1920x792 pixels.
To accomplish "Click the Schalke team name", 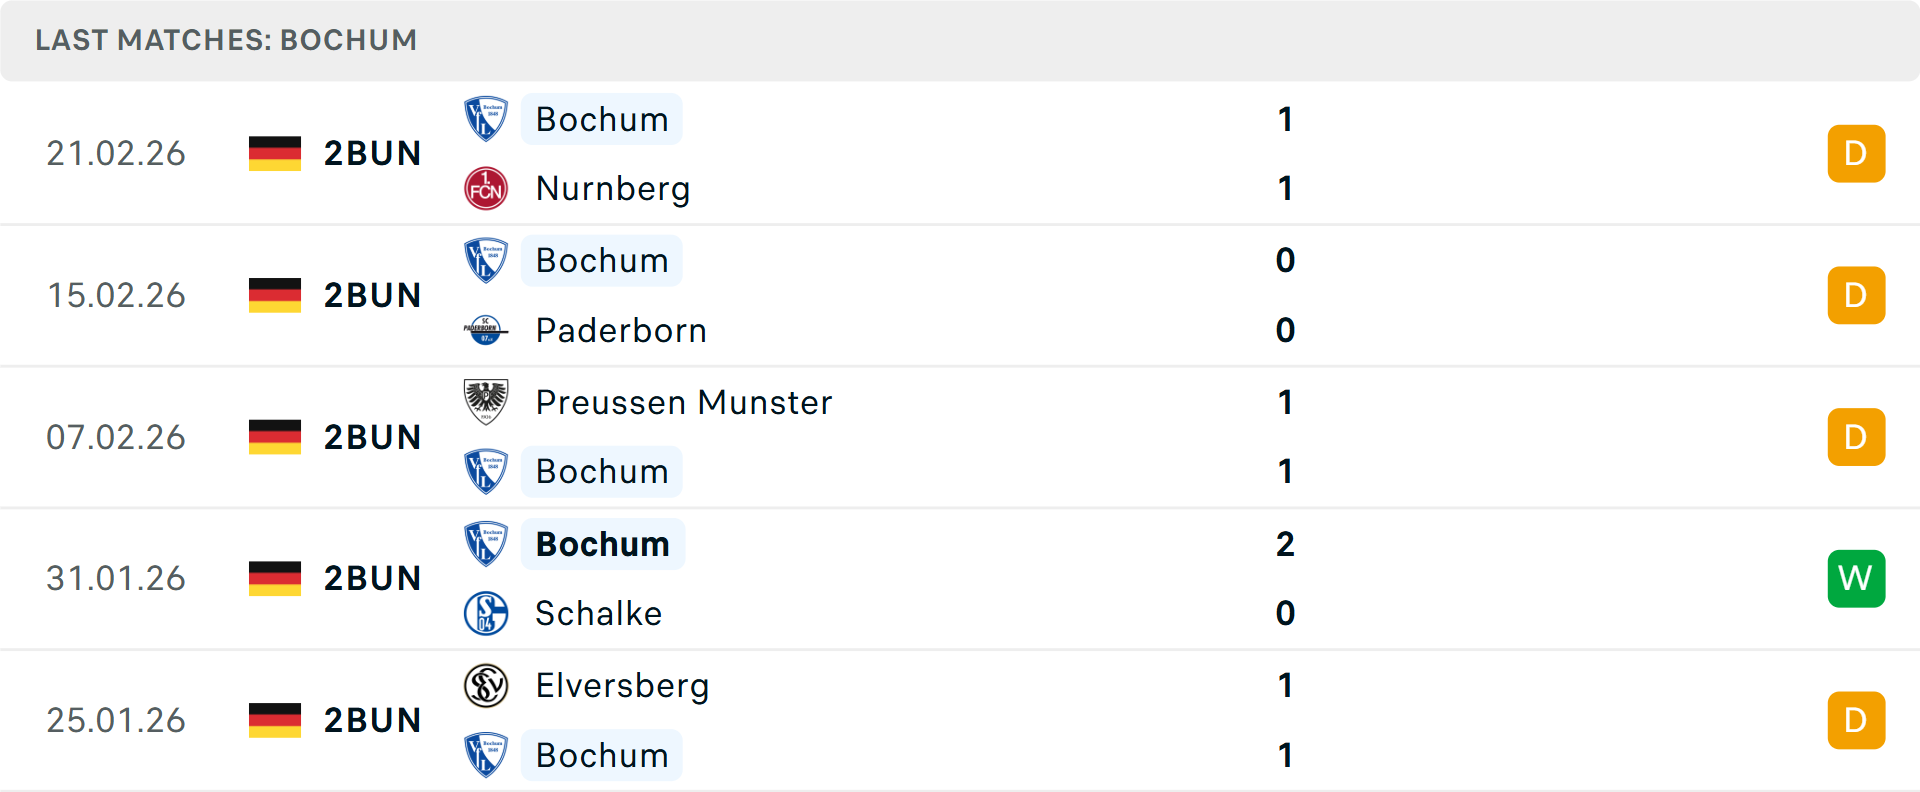I will (x=598, y=613).
